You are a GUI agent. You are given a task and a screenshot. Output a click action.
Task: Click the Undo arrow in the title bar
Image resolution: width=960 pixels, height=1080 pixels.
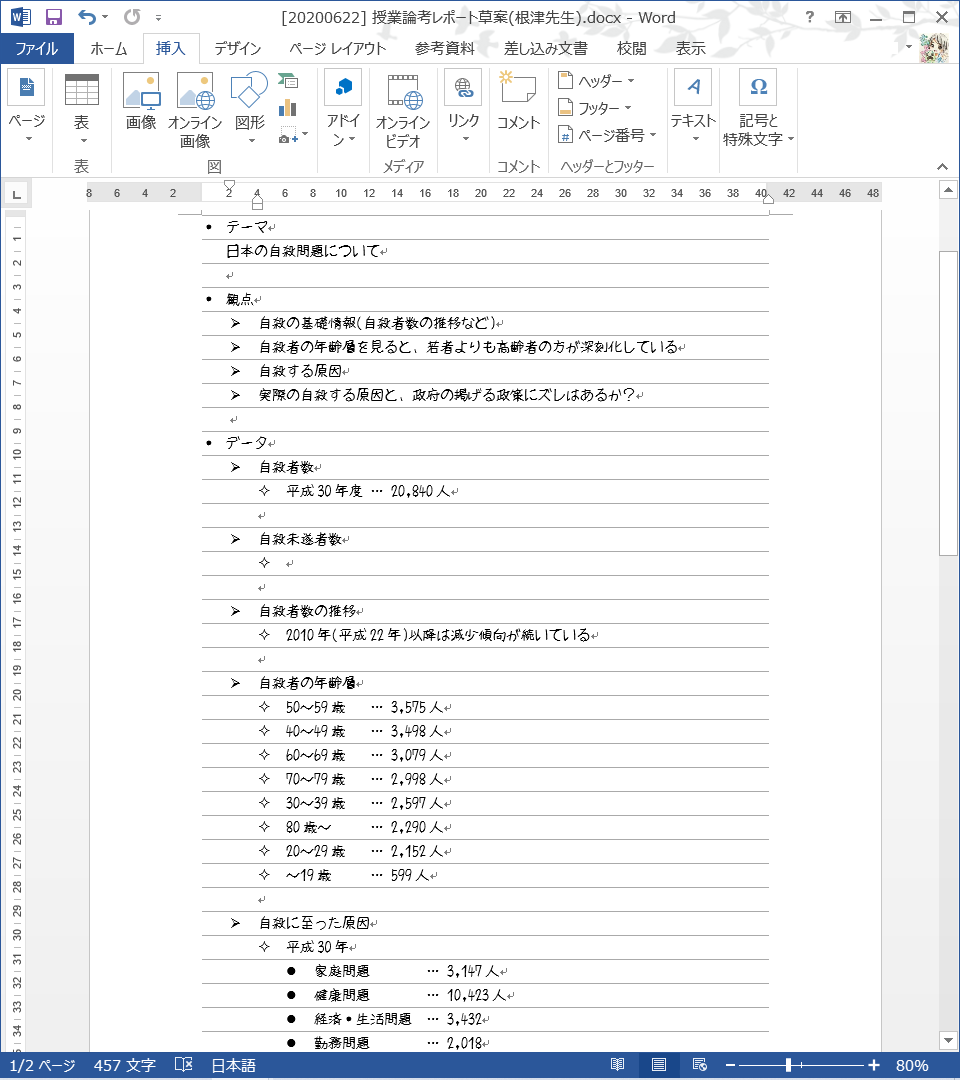coord(87,17)
